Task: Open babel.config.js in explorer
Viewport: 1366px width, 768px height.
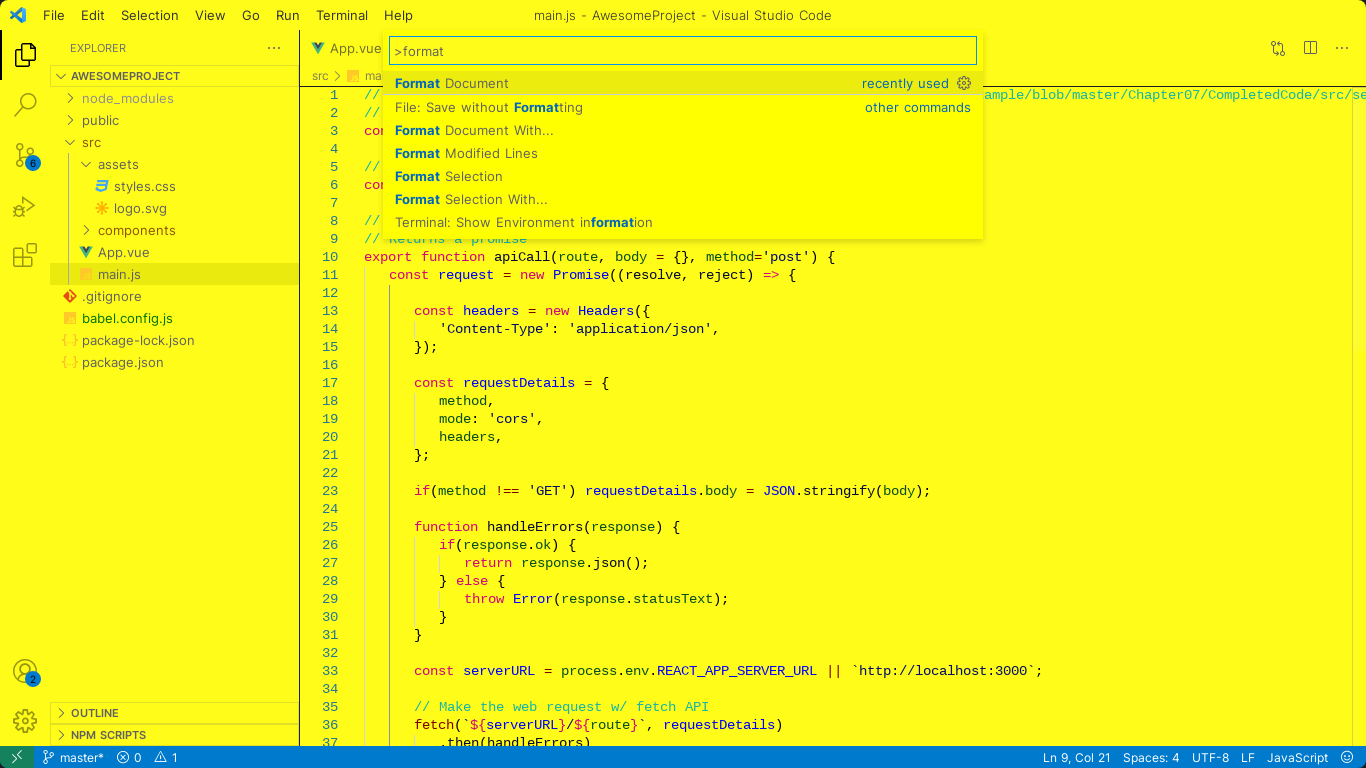Action: (127, 318)
